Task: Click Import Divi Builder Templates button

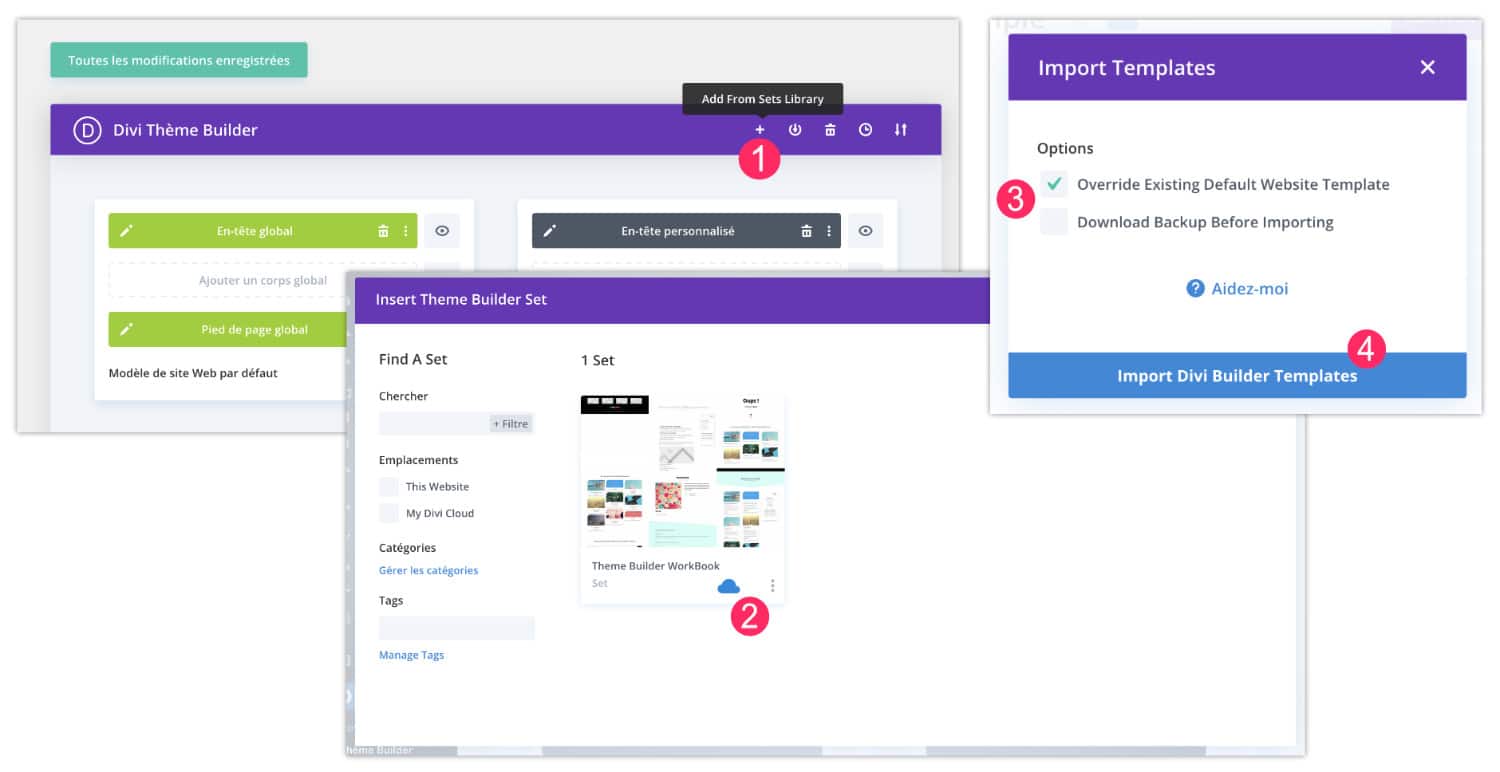Action: point(1237,375)
